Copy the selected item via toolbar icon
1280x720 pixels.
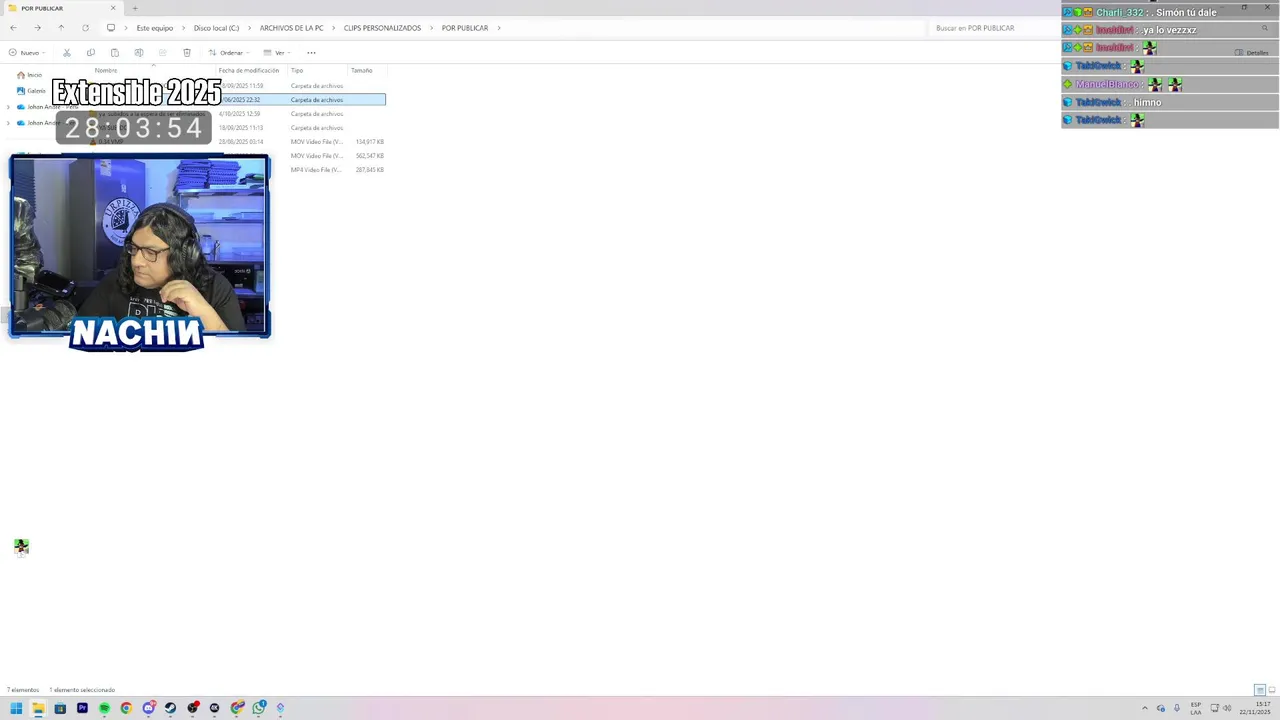click(x=91, y=53)
